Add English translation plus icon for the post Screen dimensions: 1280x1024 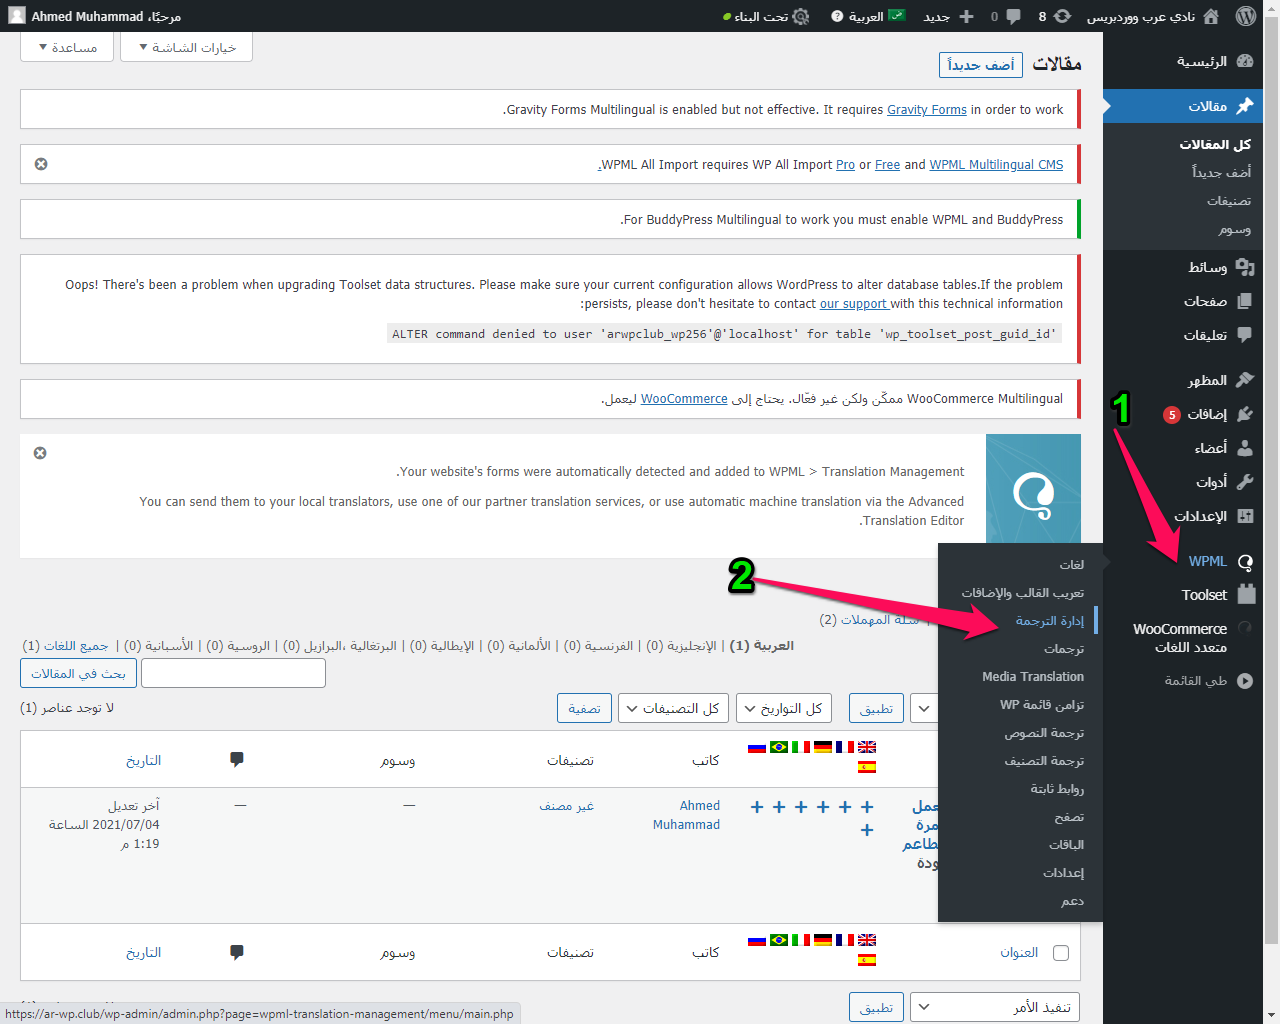(867, 807)
